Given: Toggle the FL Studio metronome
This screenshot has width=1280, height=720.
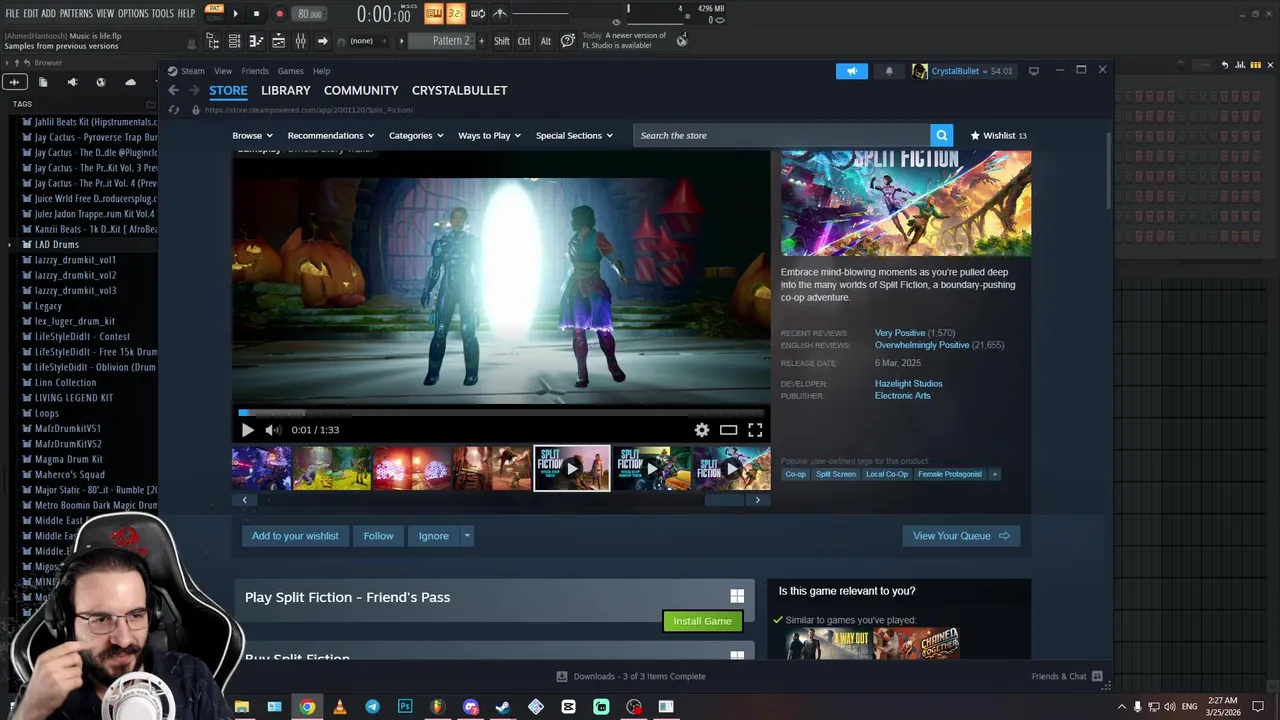Looking at the screenshot, I should (500, 13).
